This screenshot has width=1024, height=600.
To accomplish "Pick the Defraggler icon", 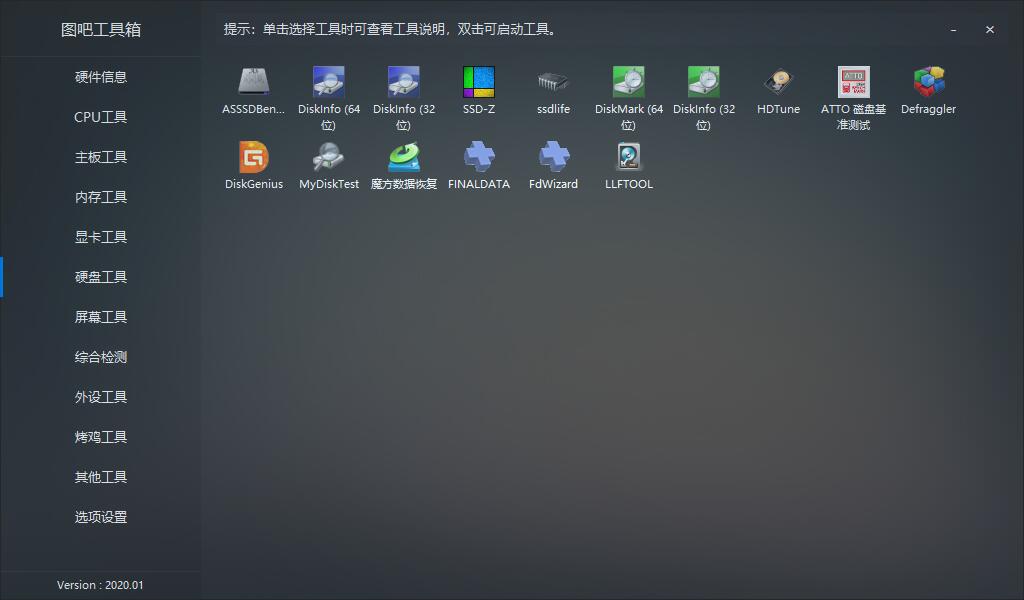I will [x=928, y=82].
